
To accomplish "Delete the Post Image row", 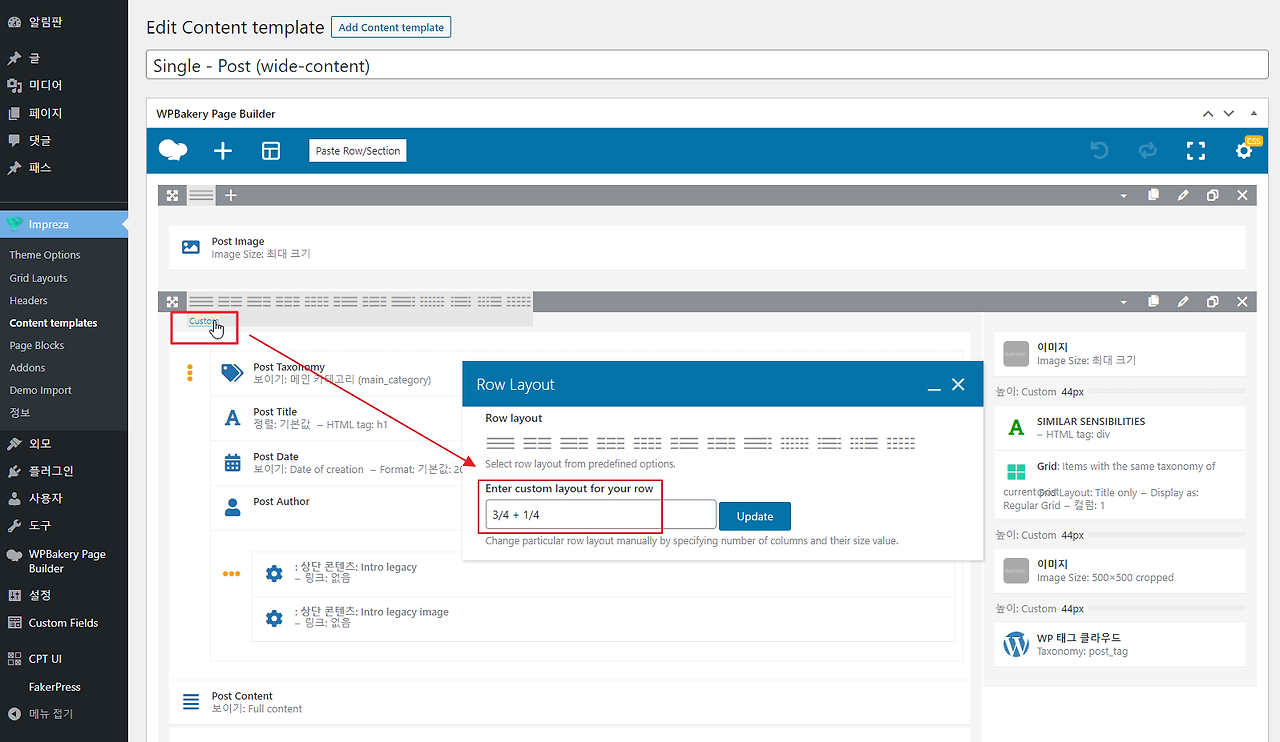I will coord(1242,195).
